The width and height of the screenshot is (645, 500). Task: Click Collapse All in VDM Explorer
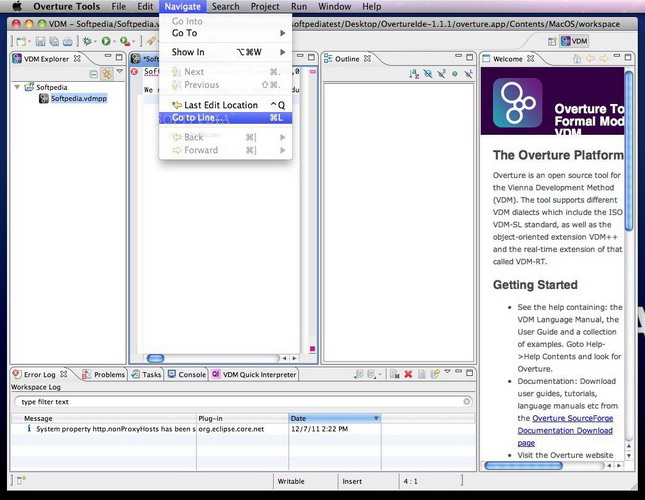click(x=94, y=74)
